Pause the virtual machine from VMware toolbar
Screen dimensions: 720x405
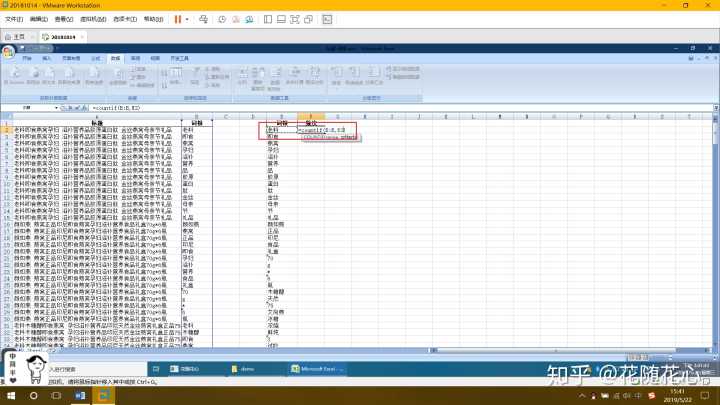[x=178, y=19]
